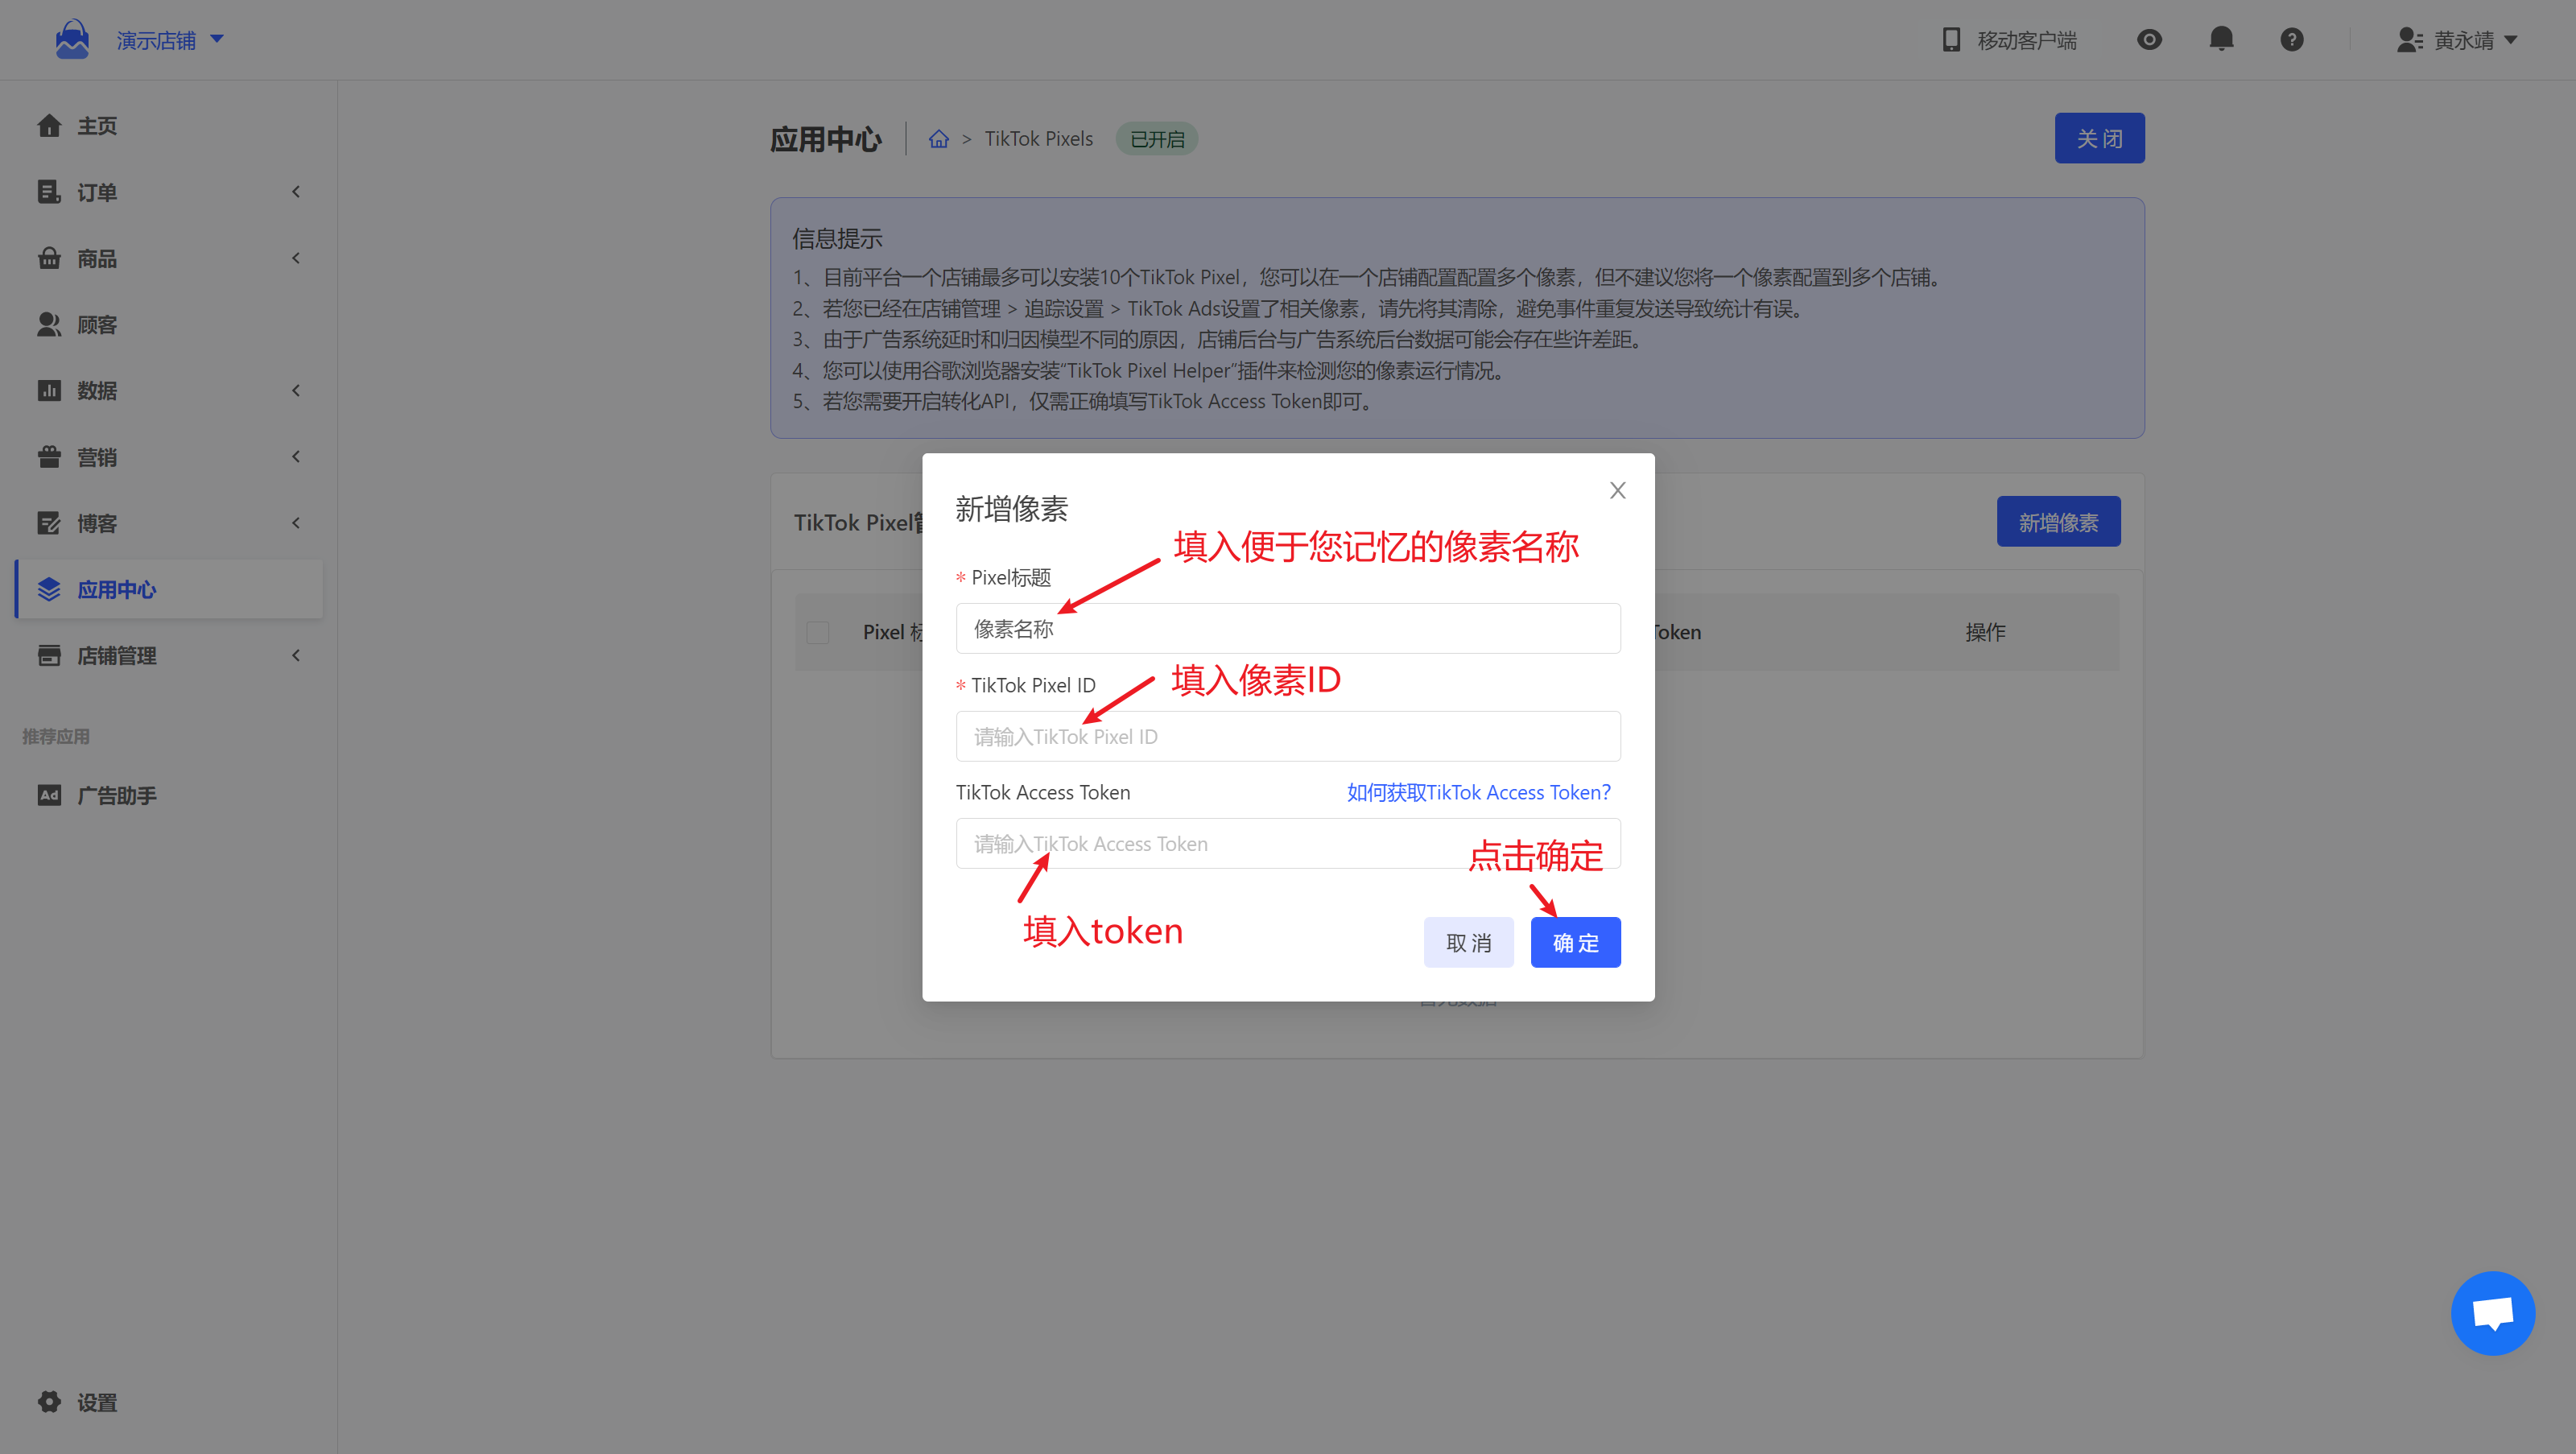
Task: Click the eye preview icon in header
Action: (x=2149, y=40)
